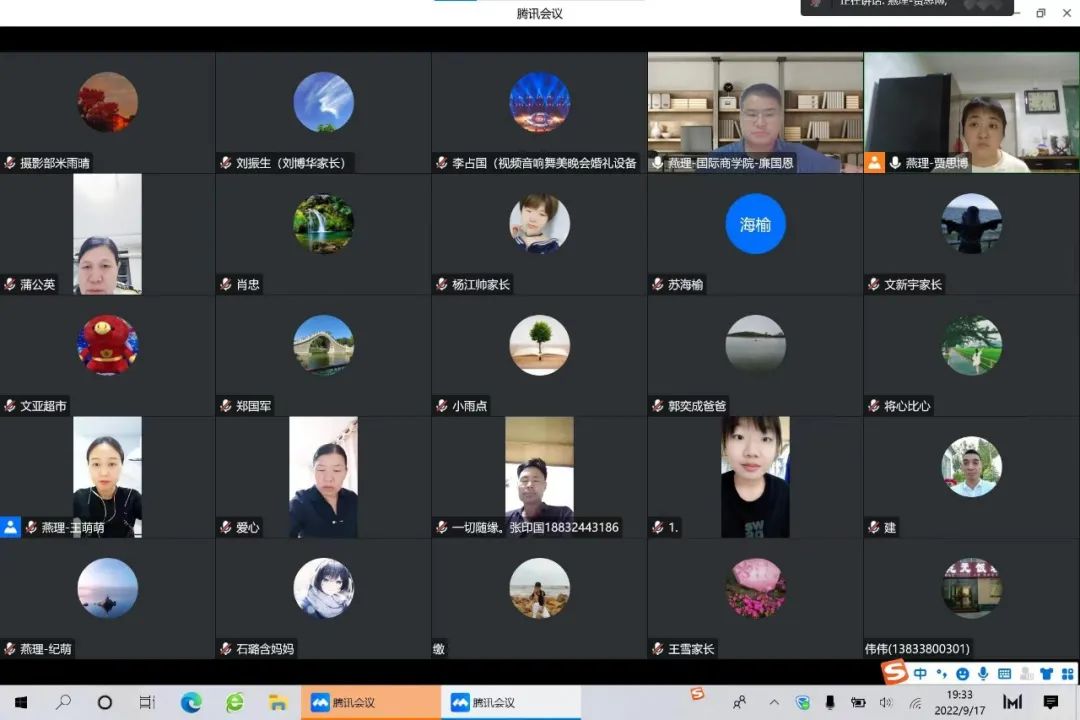Switch to the first 腾讯会议 taskbar window
The image size is (1080, 720).
coord(370,702)
